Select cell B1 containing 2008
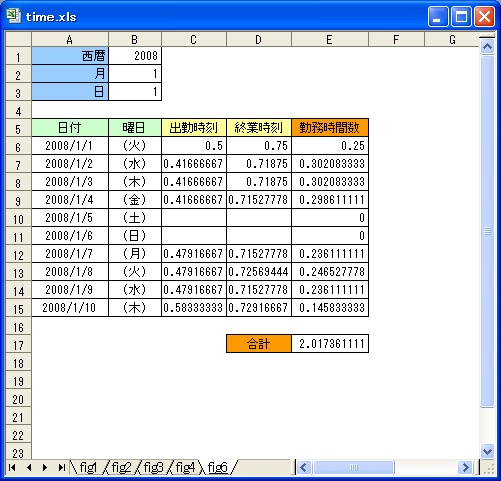Viewport: 501px width, 481px height. [x=135, y=56]
